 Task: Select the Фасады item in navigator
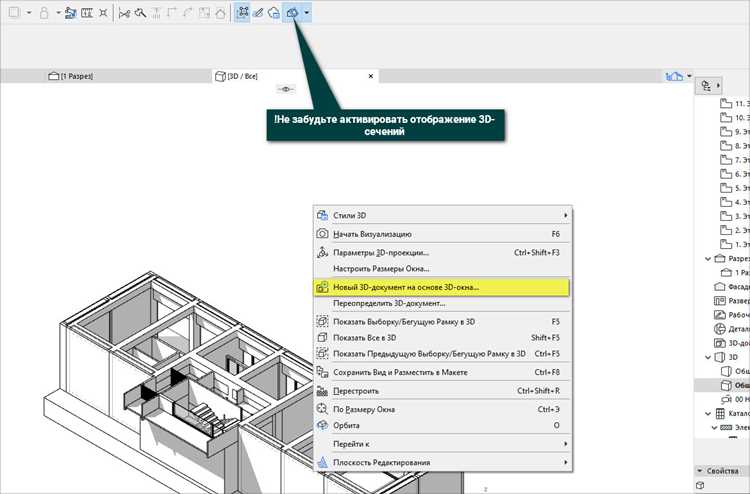[x=731, y=287]
